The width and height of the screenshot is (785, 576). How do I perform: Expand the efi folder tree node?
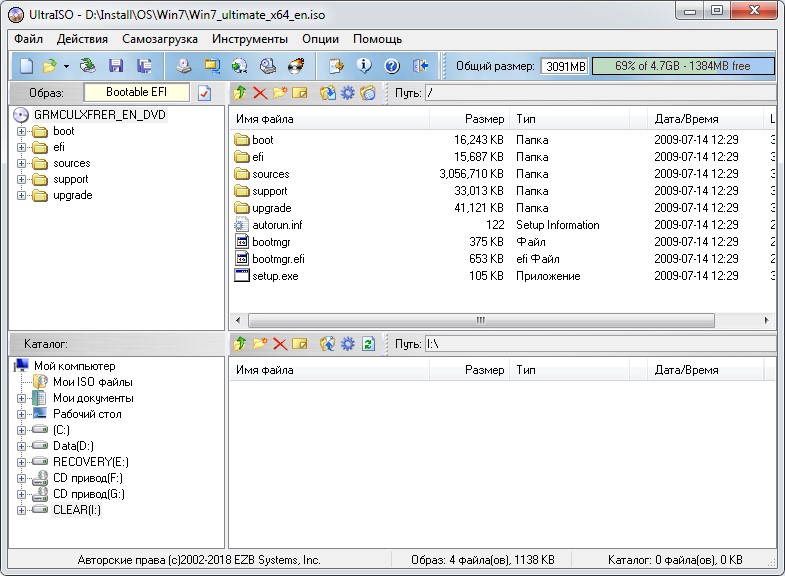coord(22,148)
